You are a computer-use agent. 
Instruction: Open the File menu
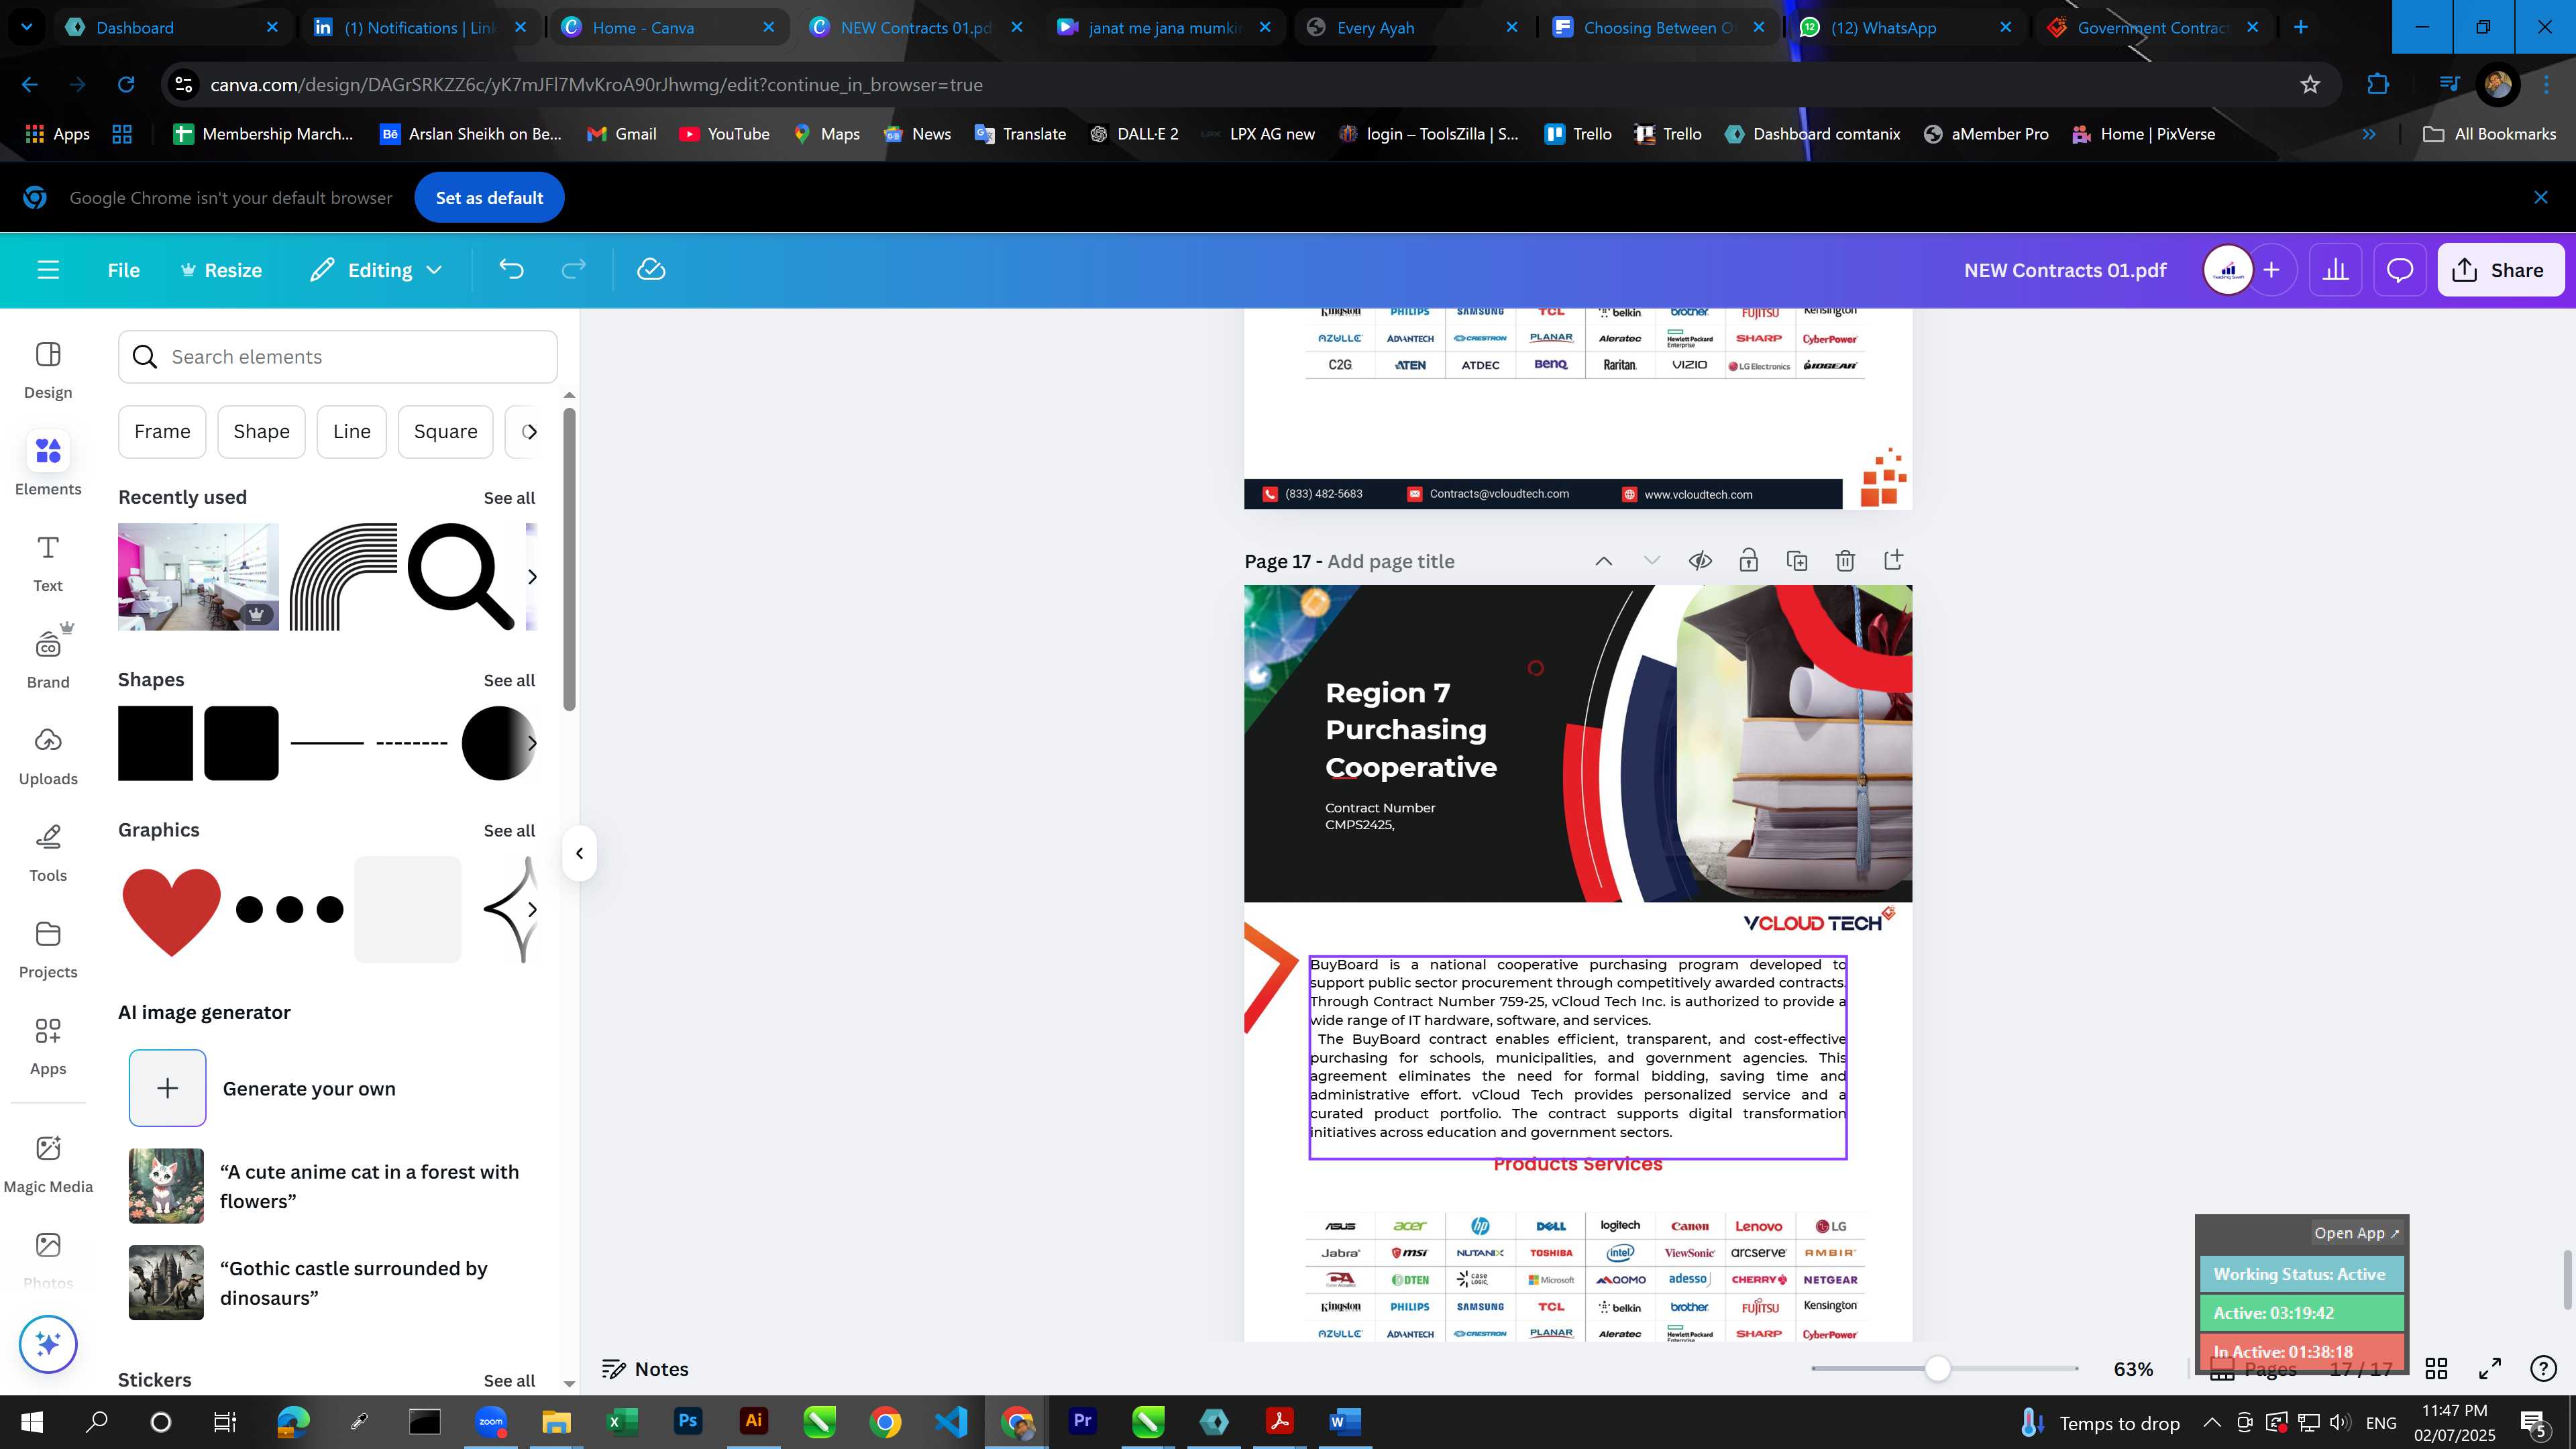tap(124, 270)
